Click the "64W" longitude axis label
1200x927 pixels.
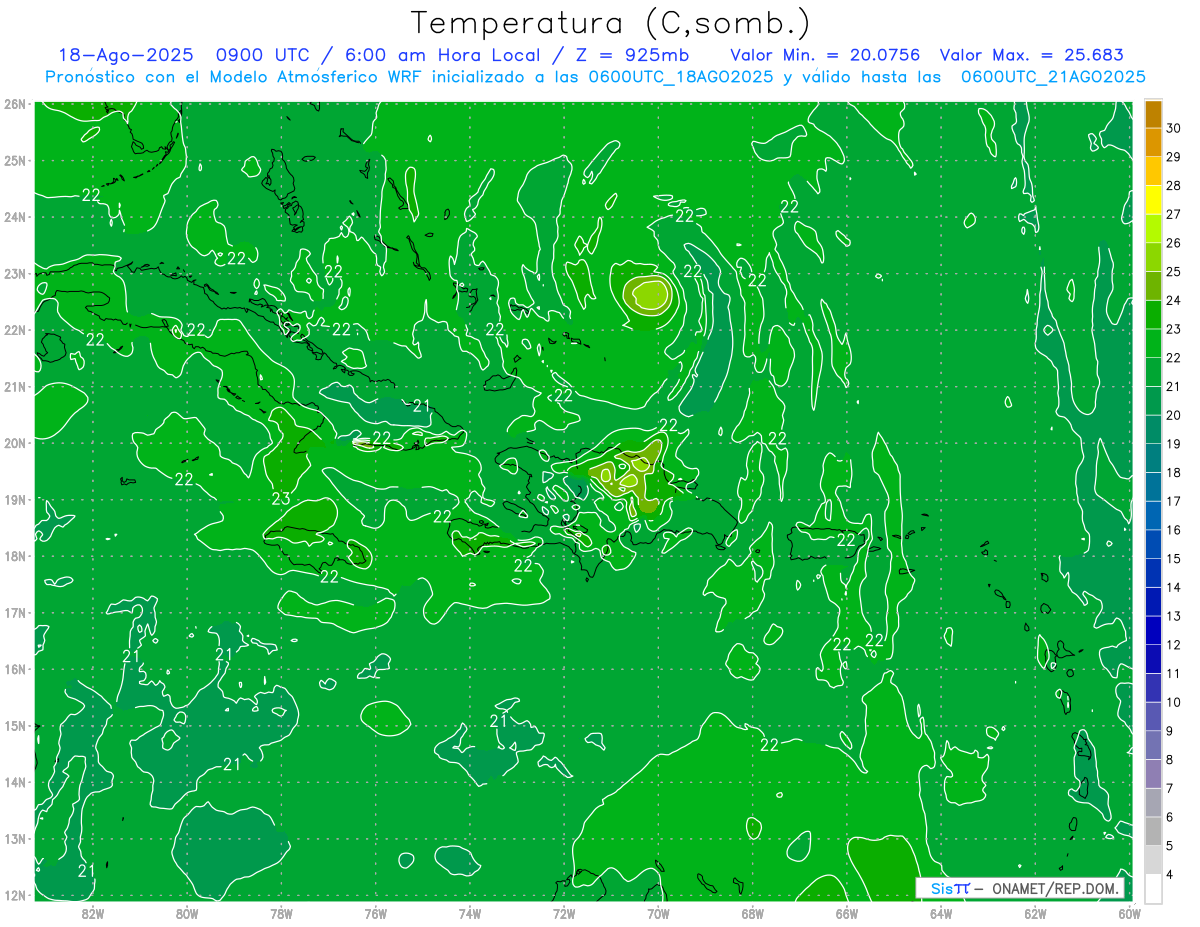tap(940, 913)
